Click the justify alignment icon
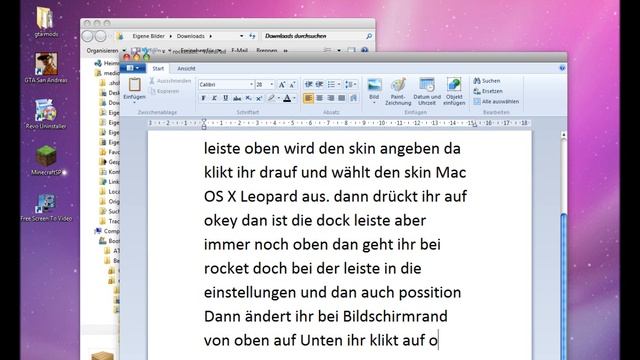This screenshot has width=640, height=360. (x=342, y=98)
